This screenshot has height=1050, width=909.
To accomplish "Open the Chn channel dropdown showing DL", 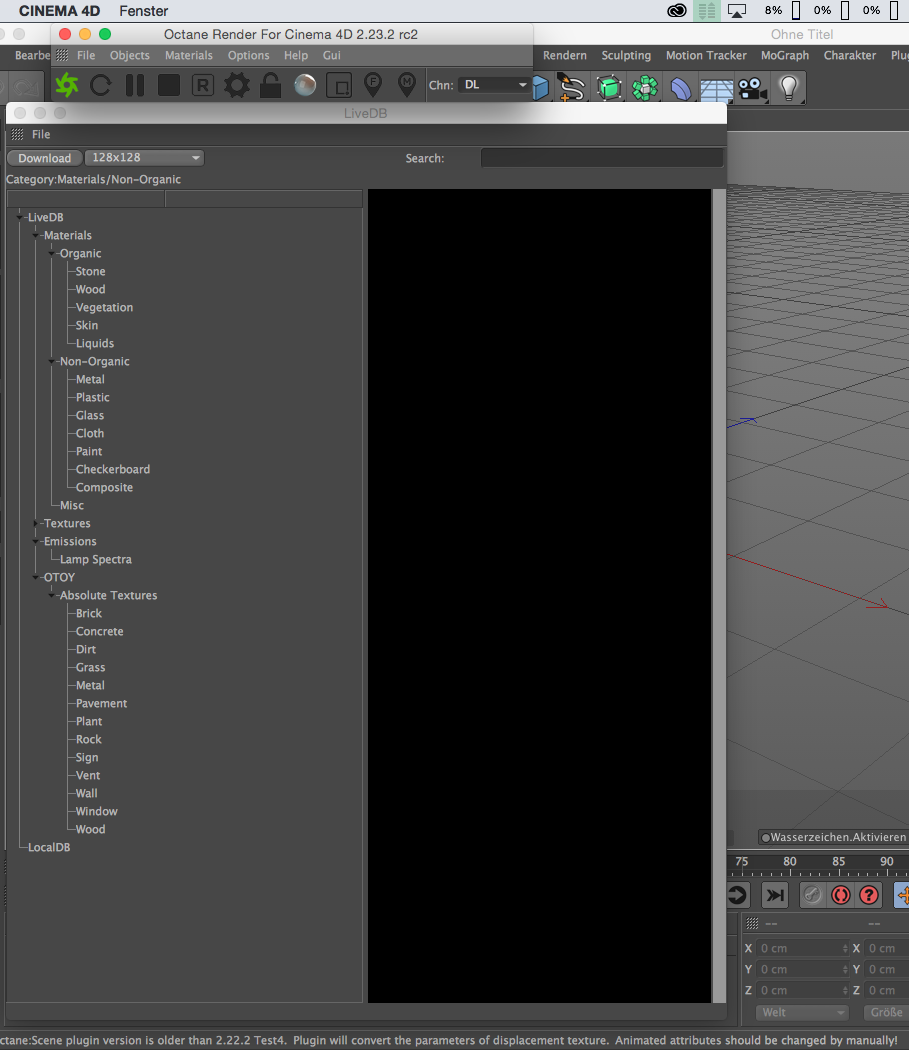I will (x=494, y=85).
